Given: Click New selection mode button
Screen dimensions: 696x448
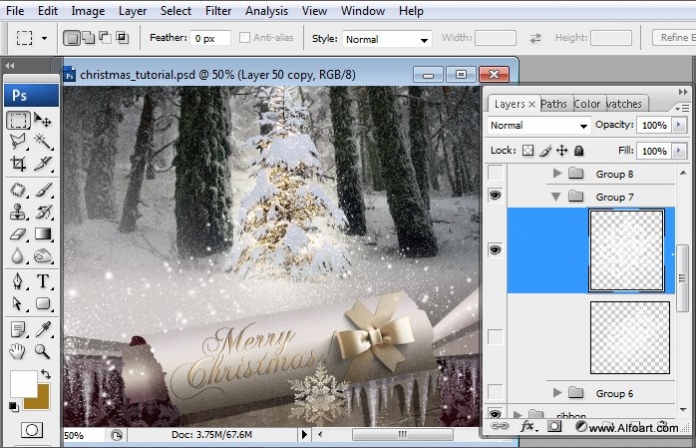Looking at the screenshot, I should 72,38.
